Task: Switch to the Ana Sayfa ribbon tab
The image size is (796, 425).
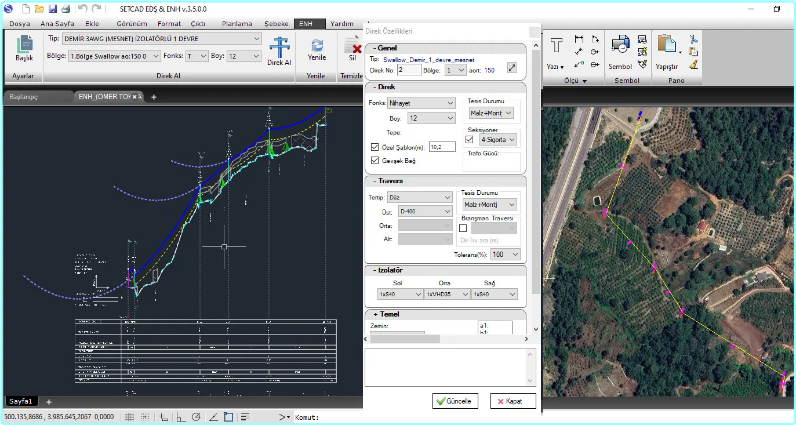Action: click(57, 23)
